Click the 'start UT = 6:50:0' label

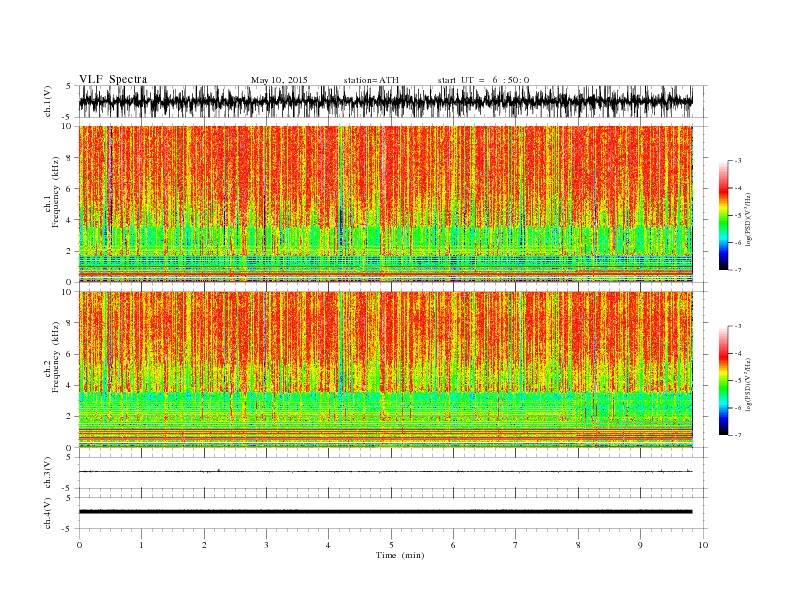pyautogui.click(x=483, y=80)
